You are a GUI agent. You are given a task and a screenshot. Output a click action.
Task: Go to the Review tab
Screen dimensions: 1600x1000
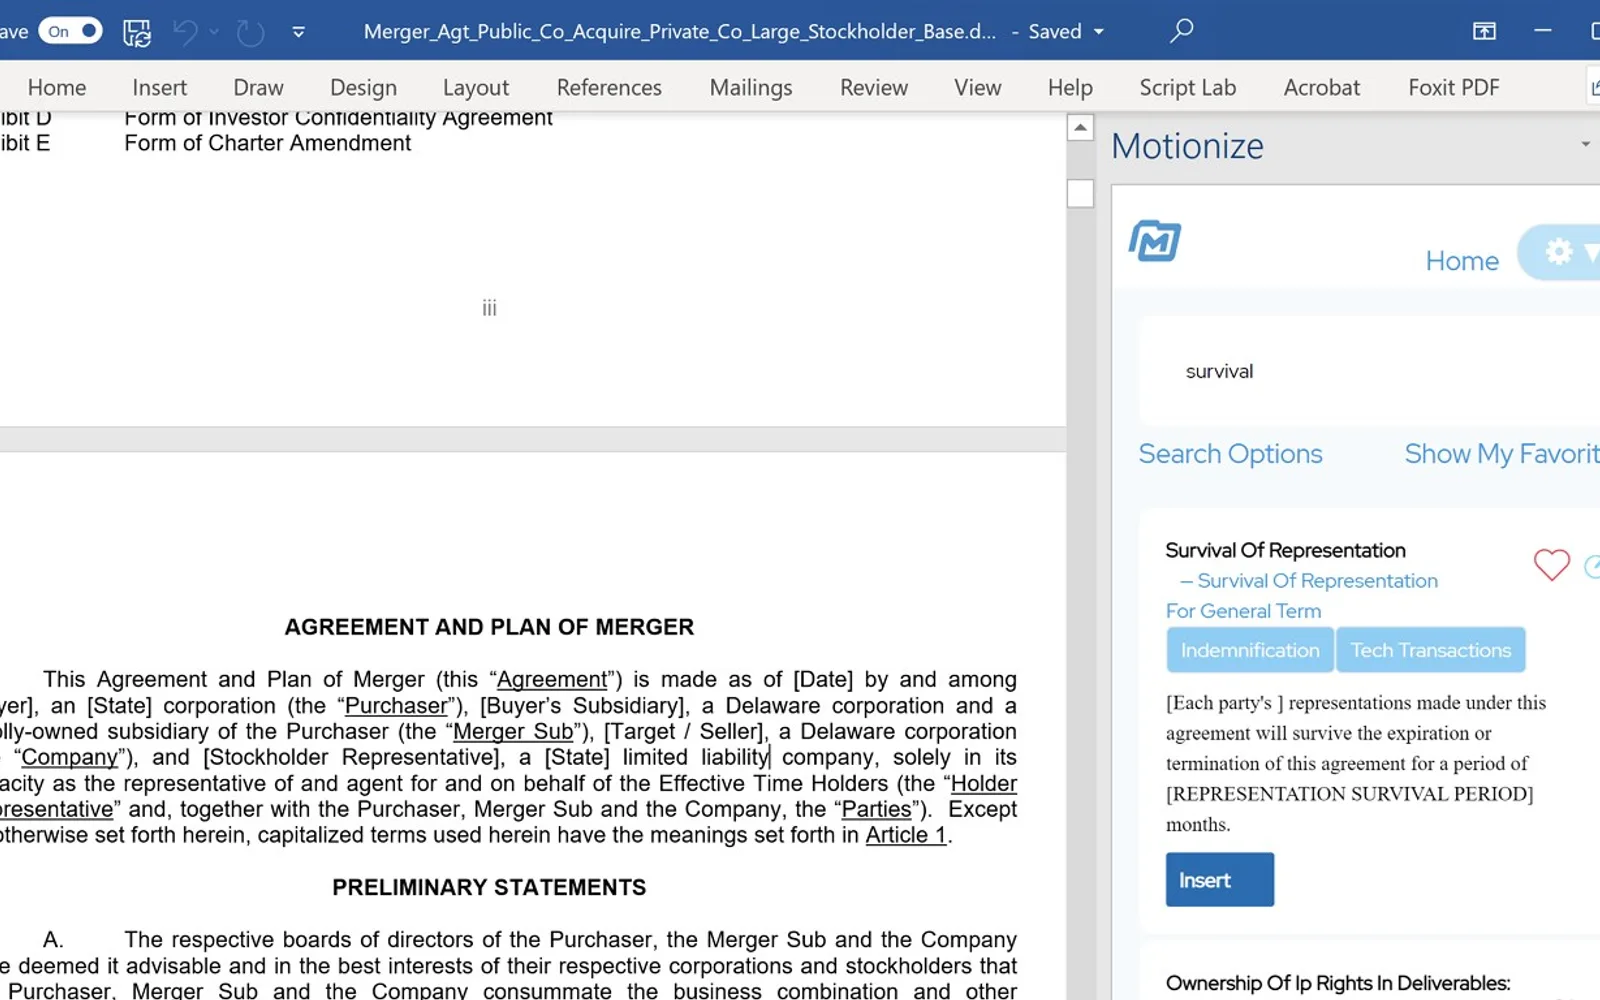click(x=874, y=88)
